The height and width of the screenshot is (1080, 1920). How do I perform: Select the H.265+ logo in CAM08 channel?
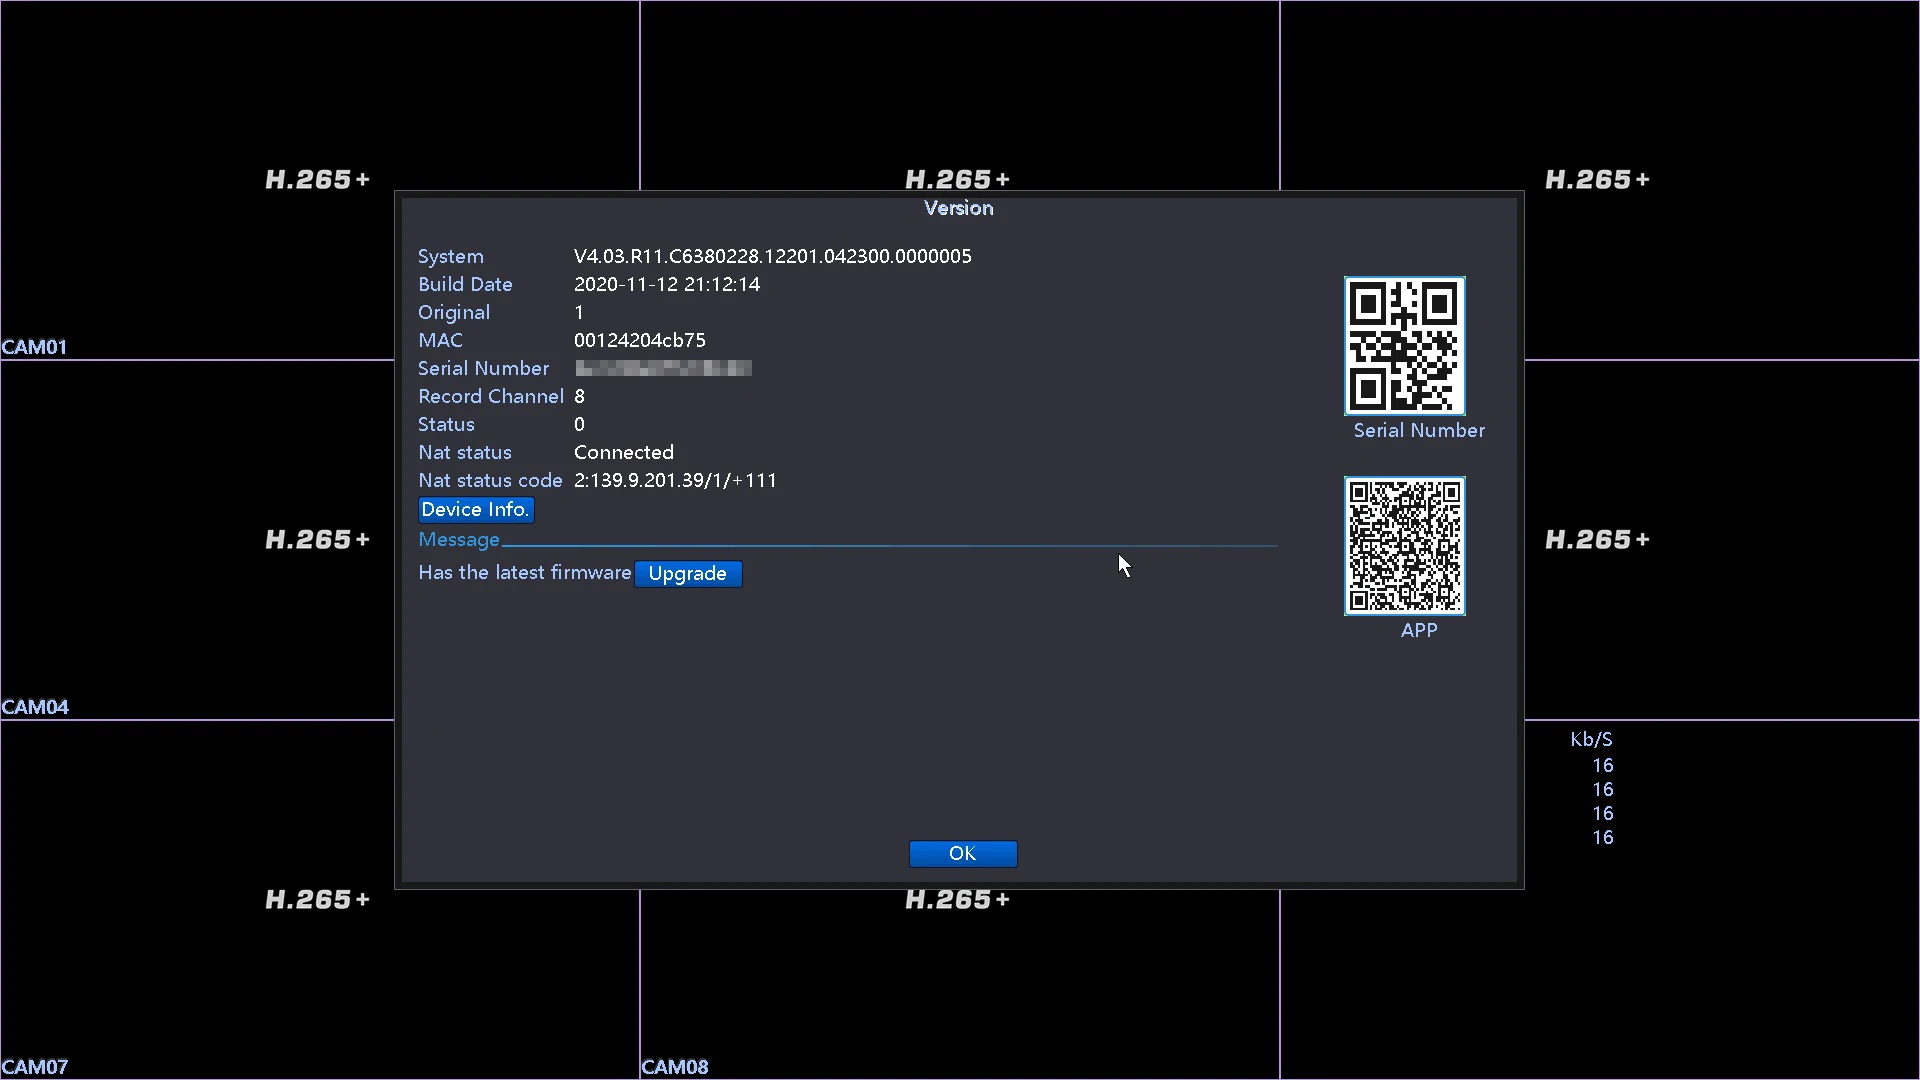click(x=957, y=900)
